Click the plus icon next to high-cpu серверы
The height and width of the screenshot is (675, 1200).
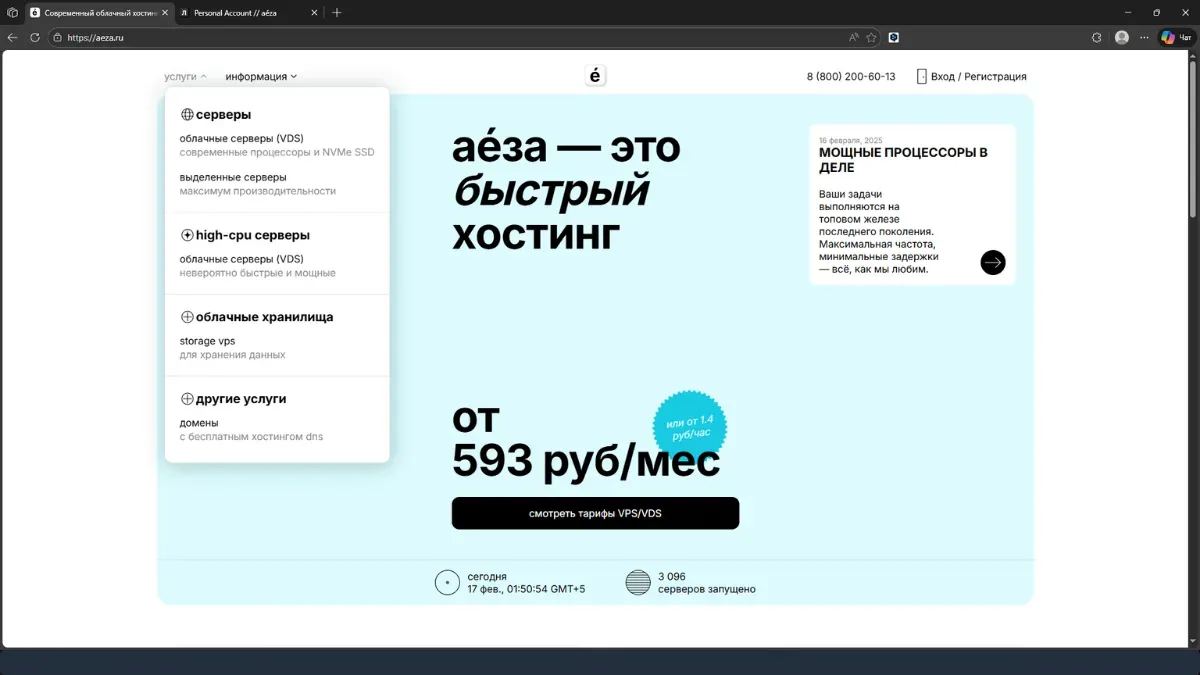pos(187,235)
